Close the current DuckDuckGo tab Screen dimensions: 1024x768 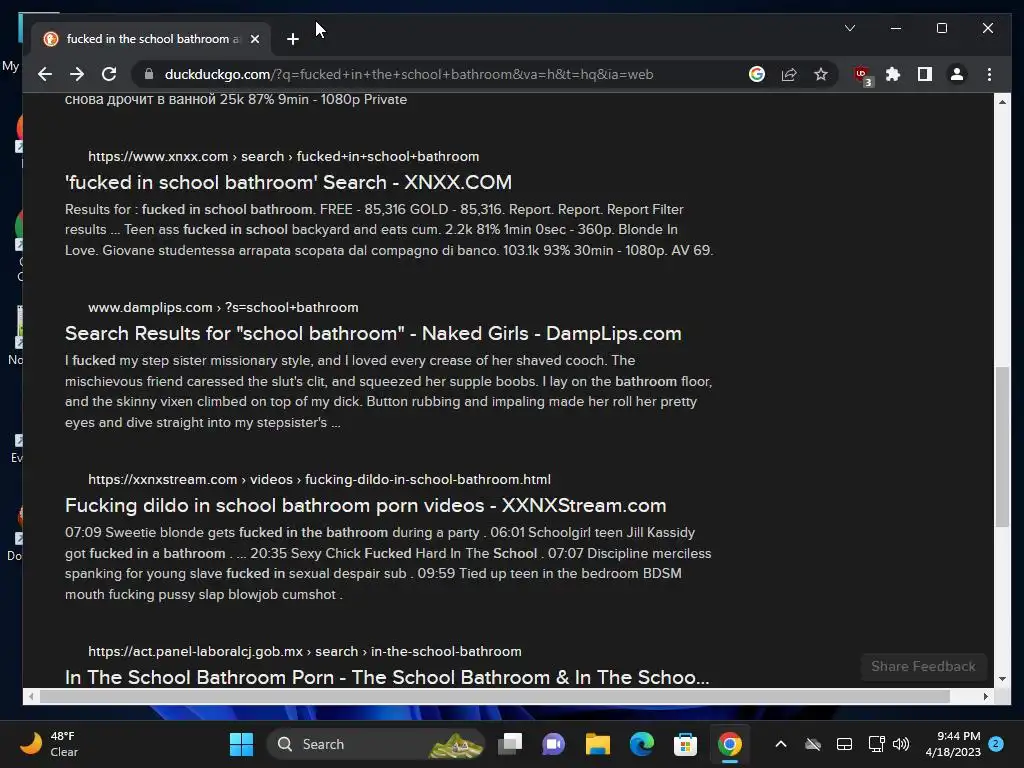[255, 39]
